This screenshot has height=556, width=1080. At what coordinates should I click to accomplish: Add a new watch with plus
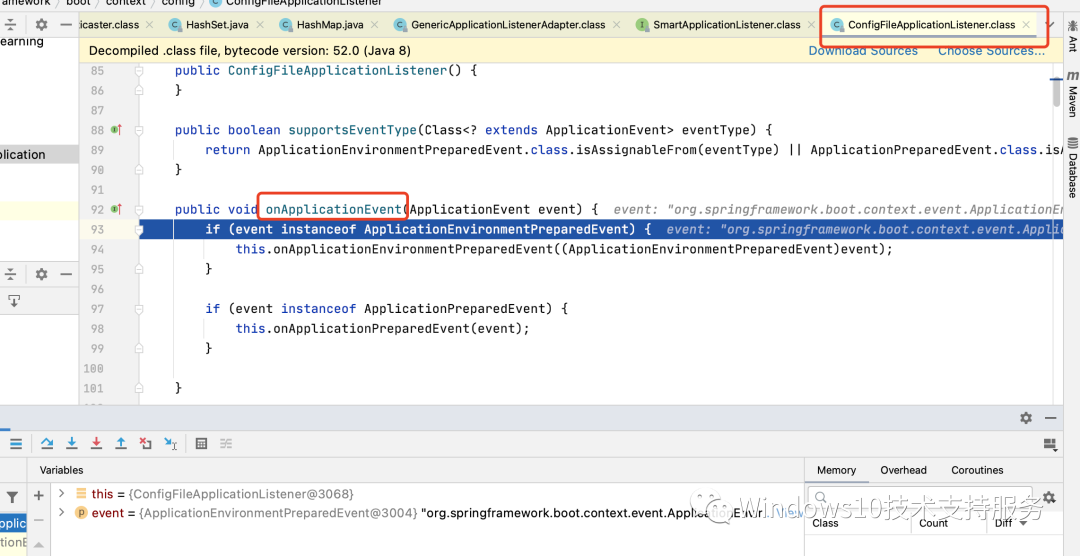click(39, 495)
